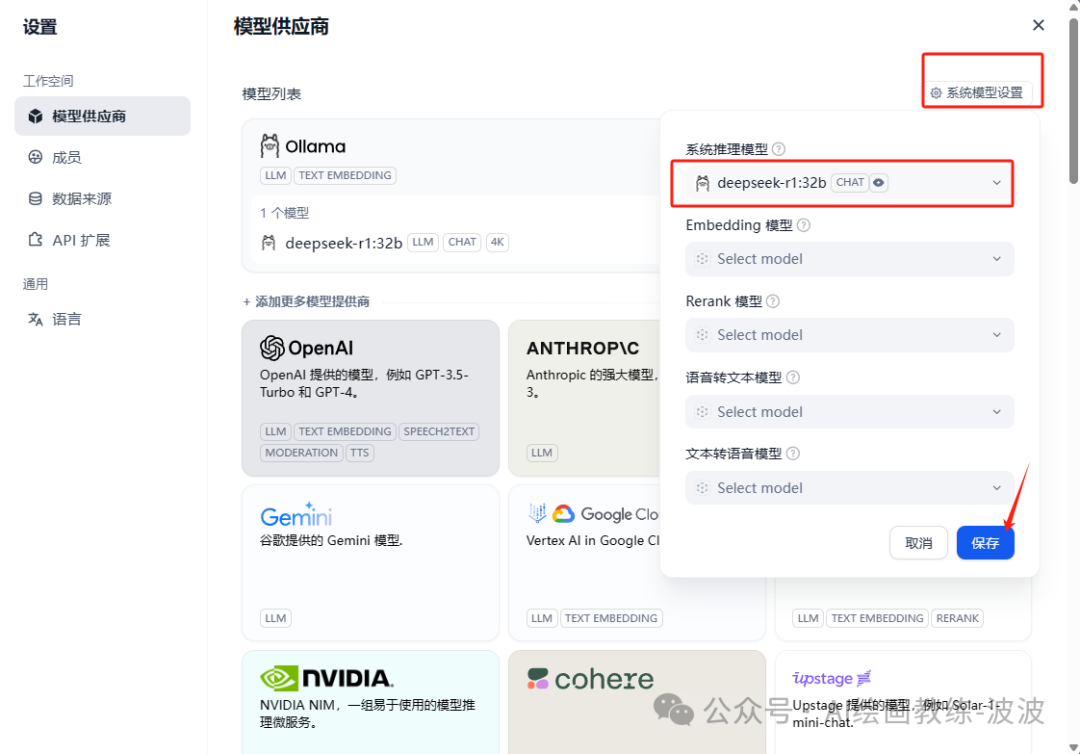Image resolution: width=1080 pixels, height=754 pixels.
Task: Open the 文本转语音模型 Select model dropdown
Action: coord(849,488)
